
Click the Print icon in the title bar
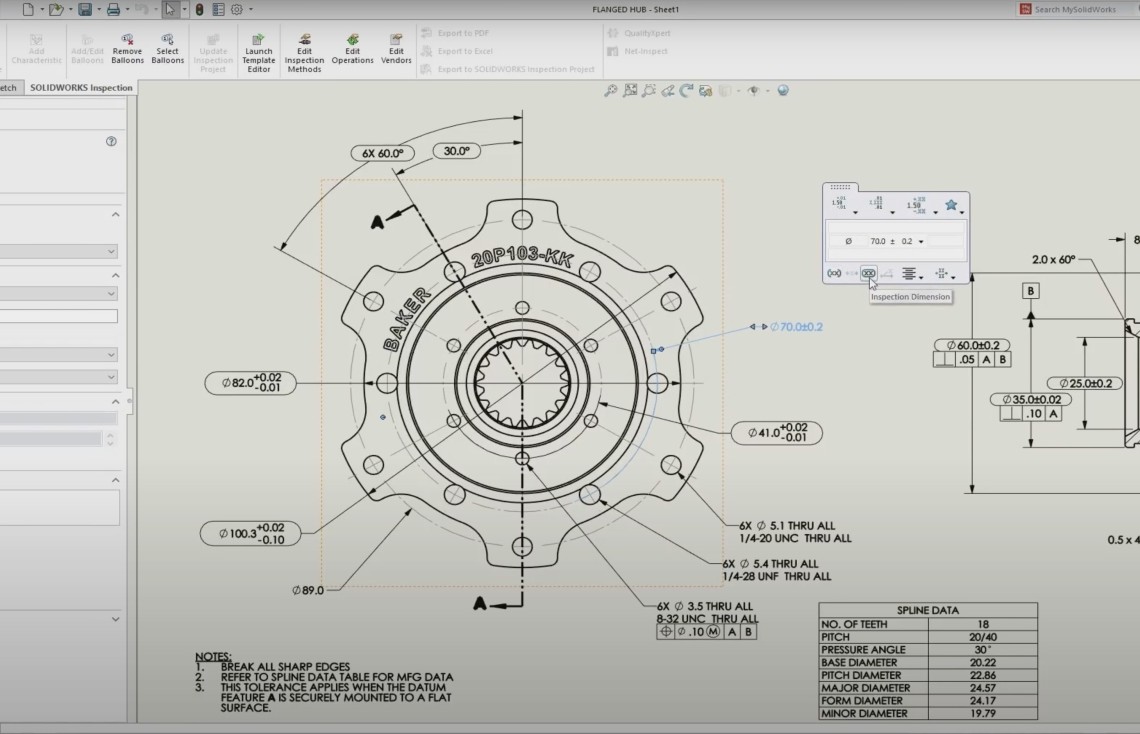[113, 9]
